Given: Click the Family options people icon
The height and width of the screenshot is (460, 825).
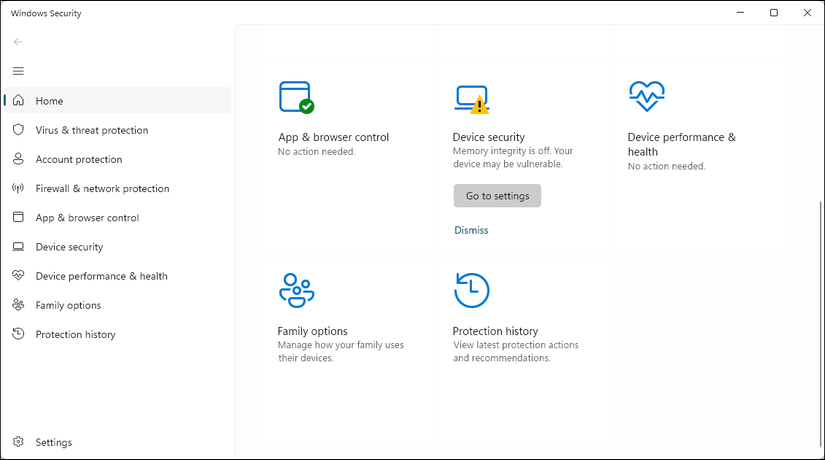Looking at the screenshot, I should point(296,290).
